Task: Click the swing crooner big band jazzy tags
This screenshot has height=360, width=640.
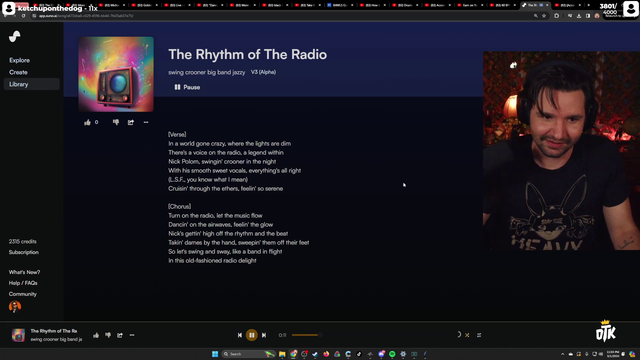Action: click(207, 72)
